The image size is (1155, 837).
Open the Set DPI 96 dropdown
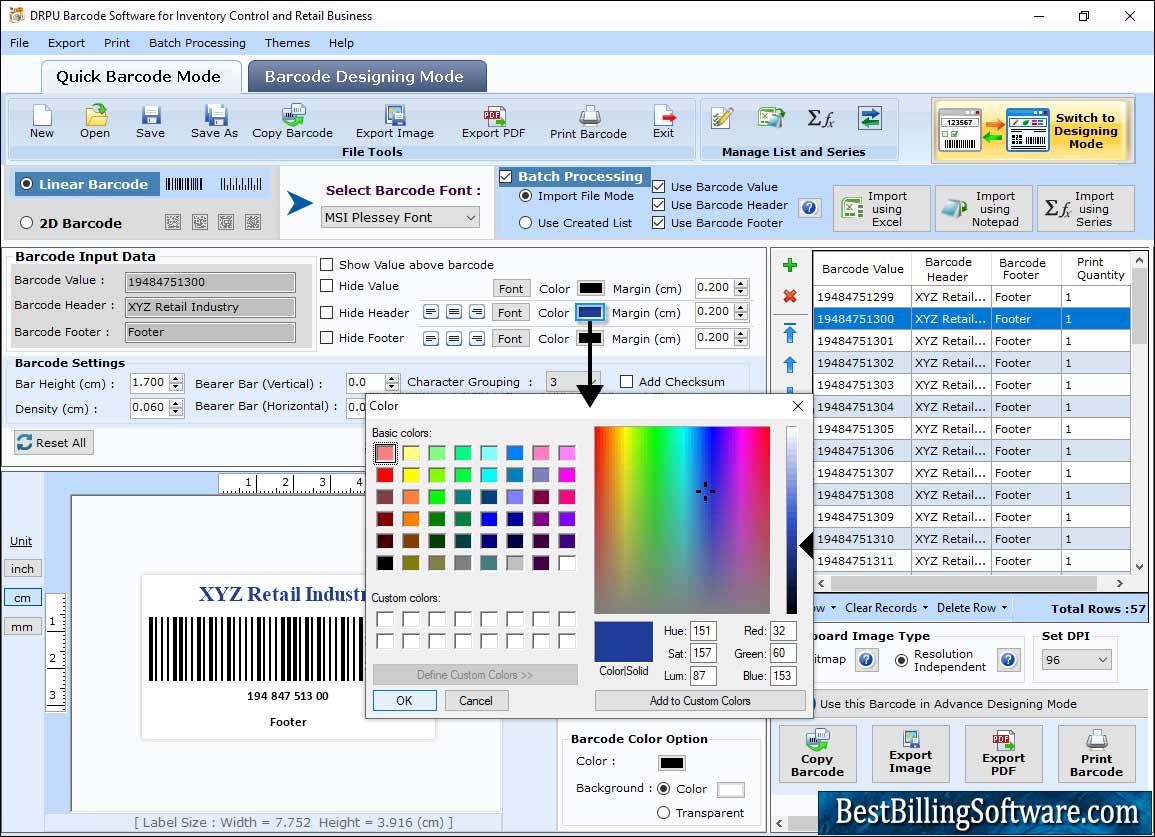1076,660
